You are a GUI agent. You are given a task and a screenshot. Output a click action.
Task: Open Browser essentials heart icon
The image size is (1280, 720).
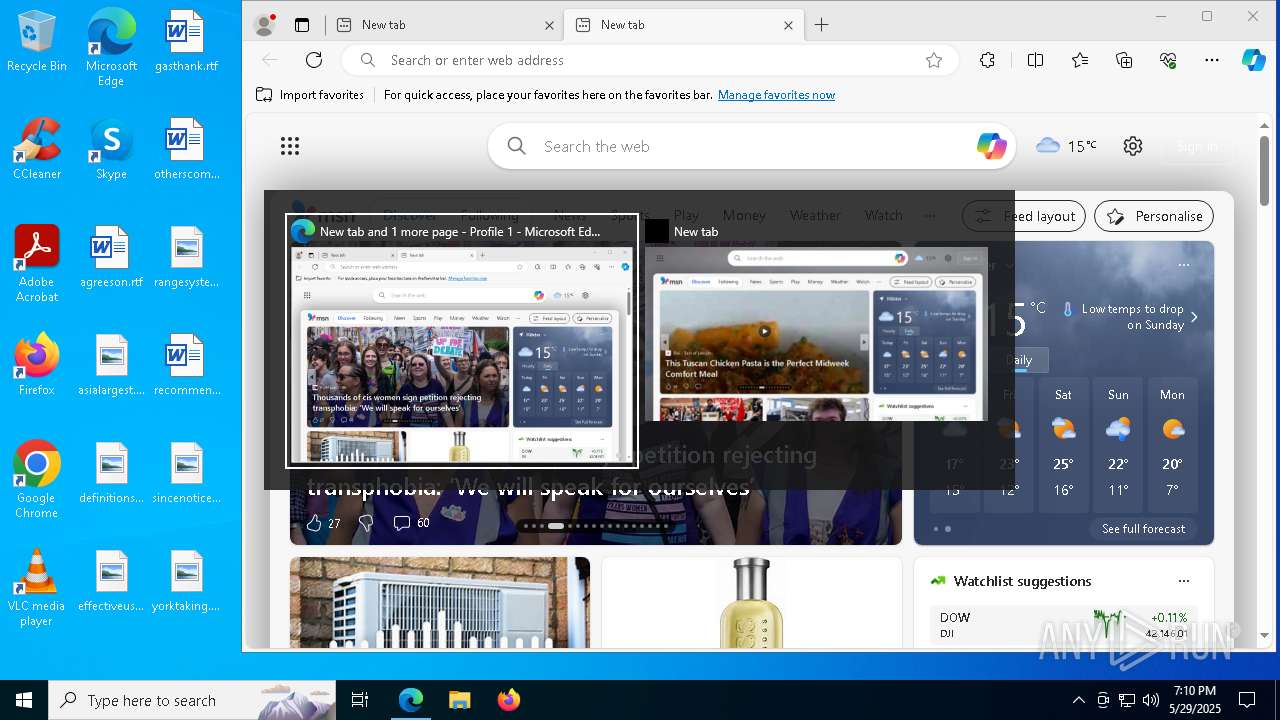[1168, 60]
